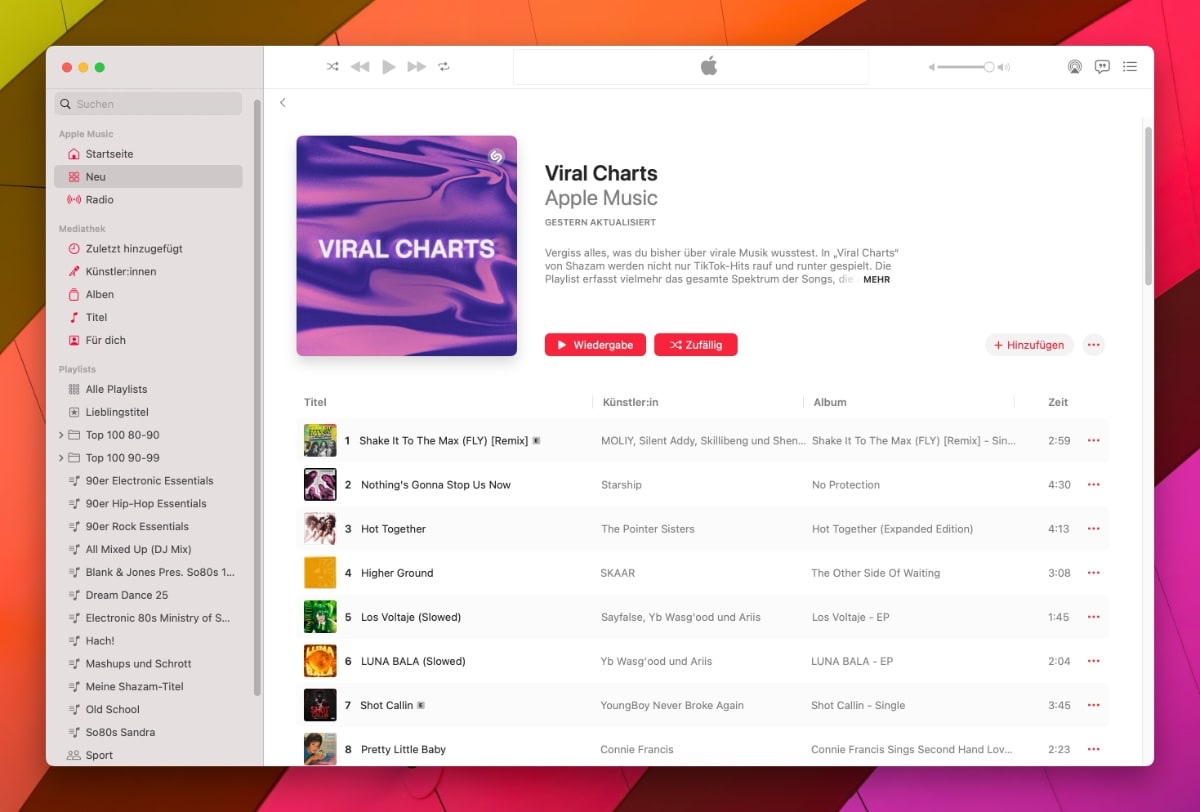Expand the Top 100 90-99 folder

tap(61, 458)
